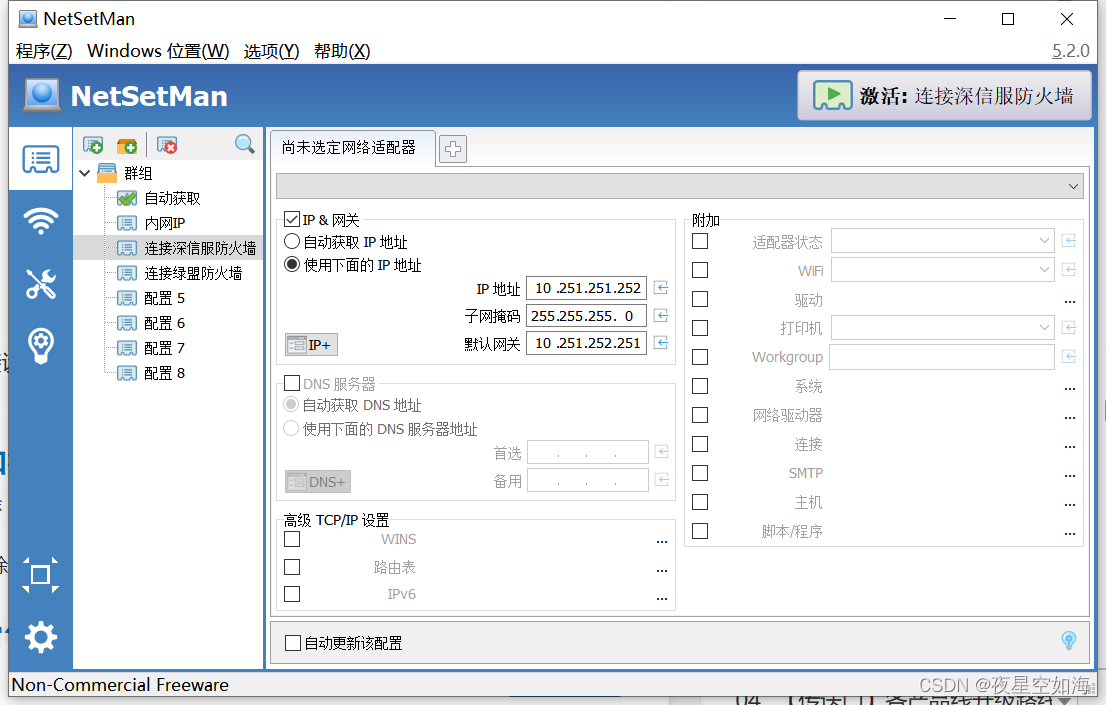
Task: Get current Workgroup via arrow icon
Action: (x=1069, y=357)
